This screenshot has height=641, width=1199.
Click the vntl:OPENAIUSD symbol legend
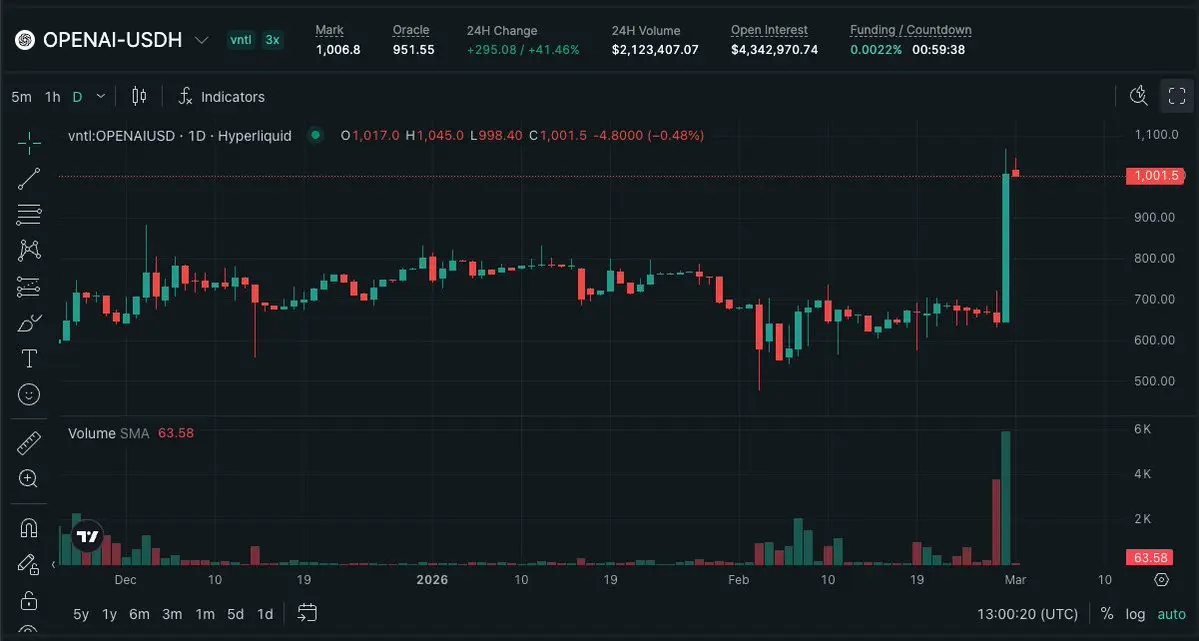180,135
